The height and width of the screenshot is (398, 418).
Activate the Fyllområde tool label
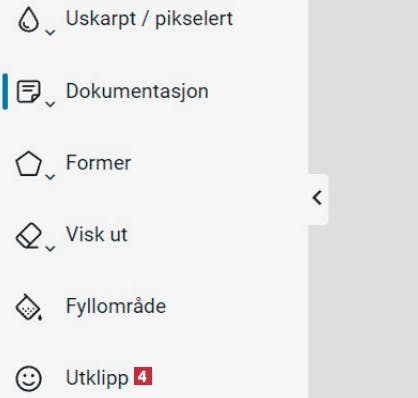(x=116, y=306)
